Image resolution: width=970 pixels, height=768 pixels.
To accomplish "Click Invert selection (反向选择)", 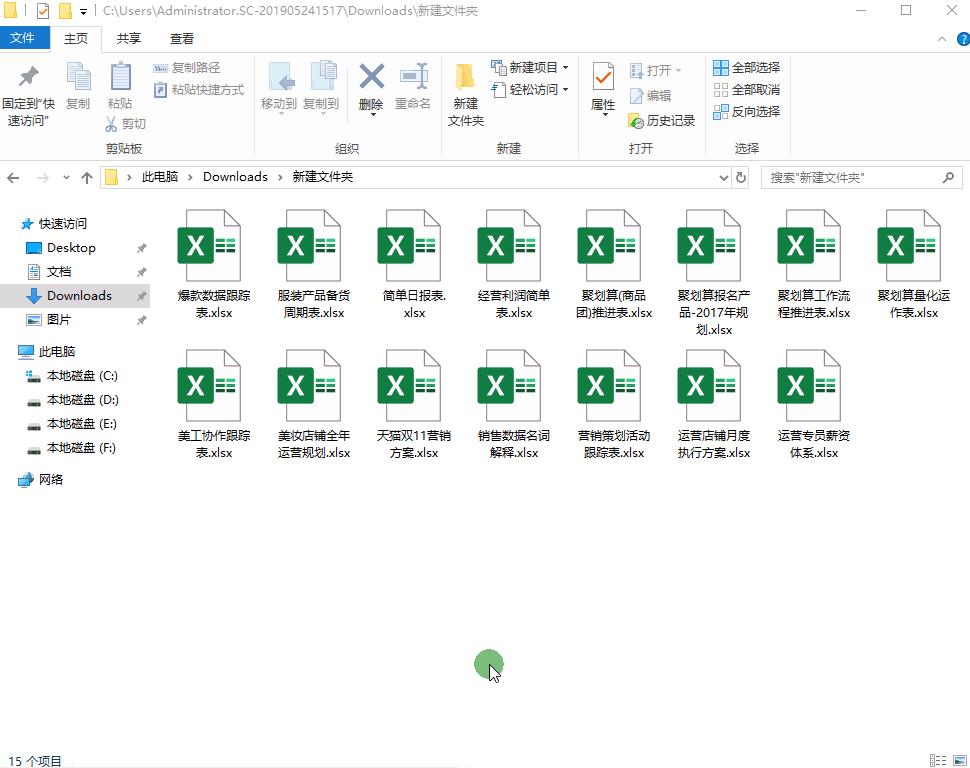I will [x=747, y=112].
